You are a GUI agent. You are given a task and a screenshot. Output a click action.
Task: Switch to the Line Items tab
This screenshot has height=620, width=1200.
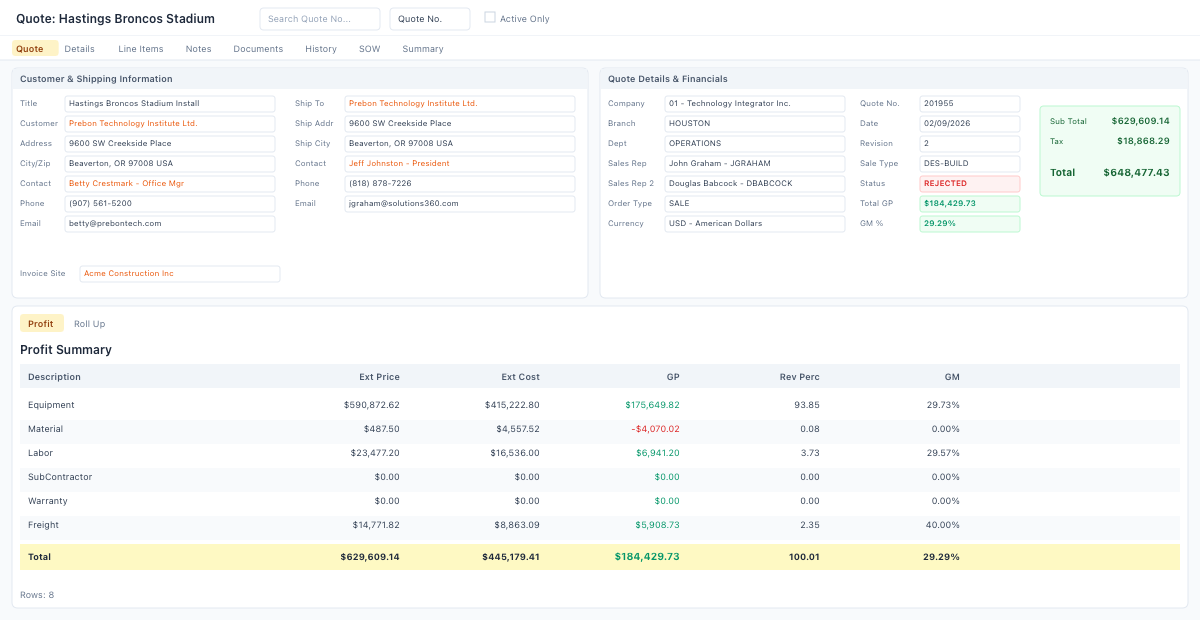[x=140, y=49]
